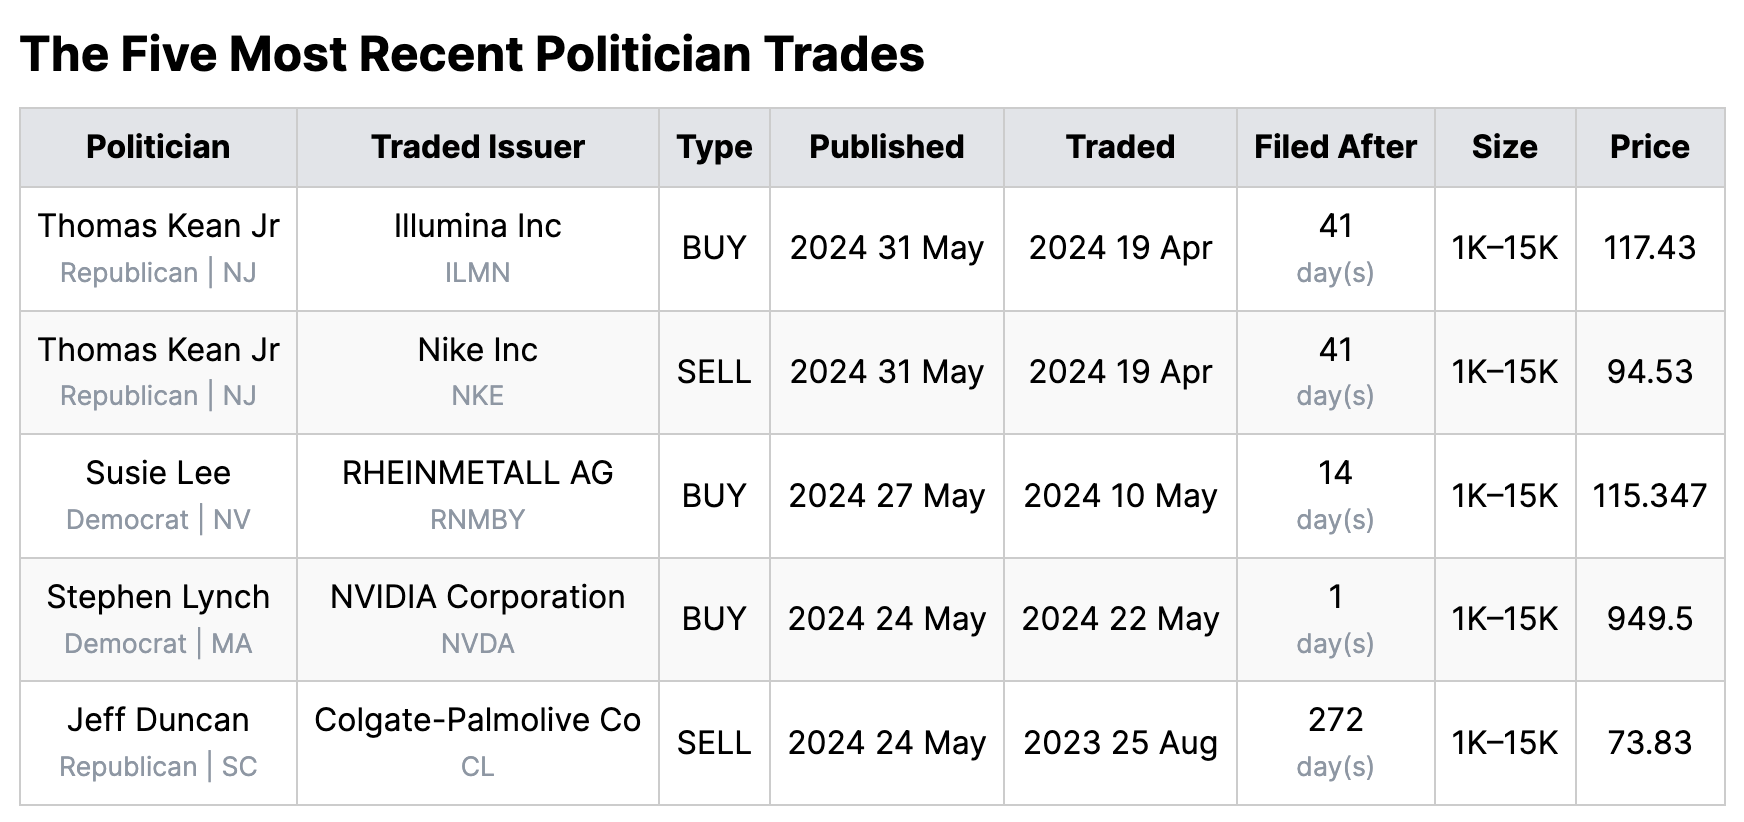Open Susie Lee politician link
This screenshot has height=822, width=1744.
pos(158,473)
